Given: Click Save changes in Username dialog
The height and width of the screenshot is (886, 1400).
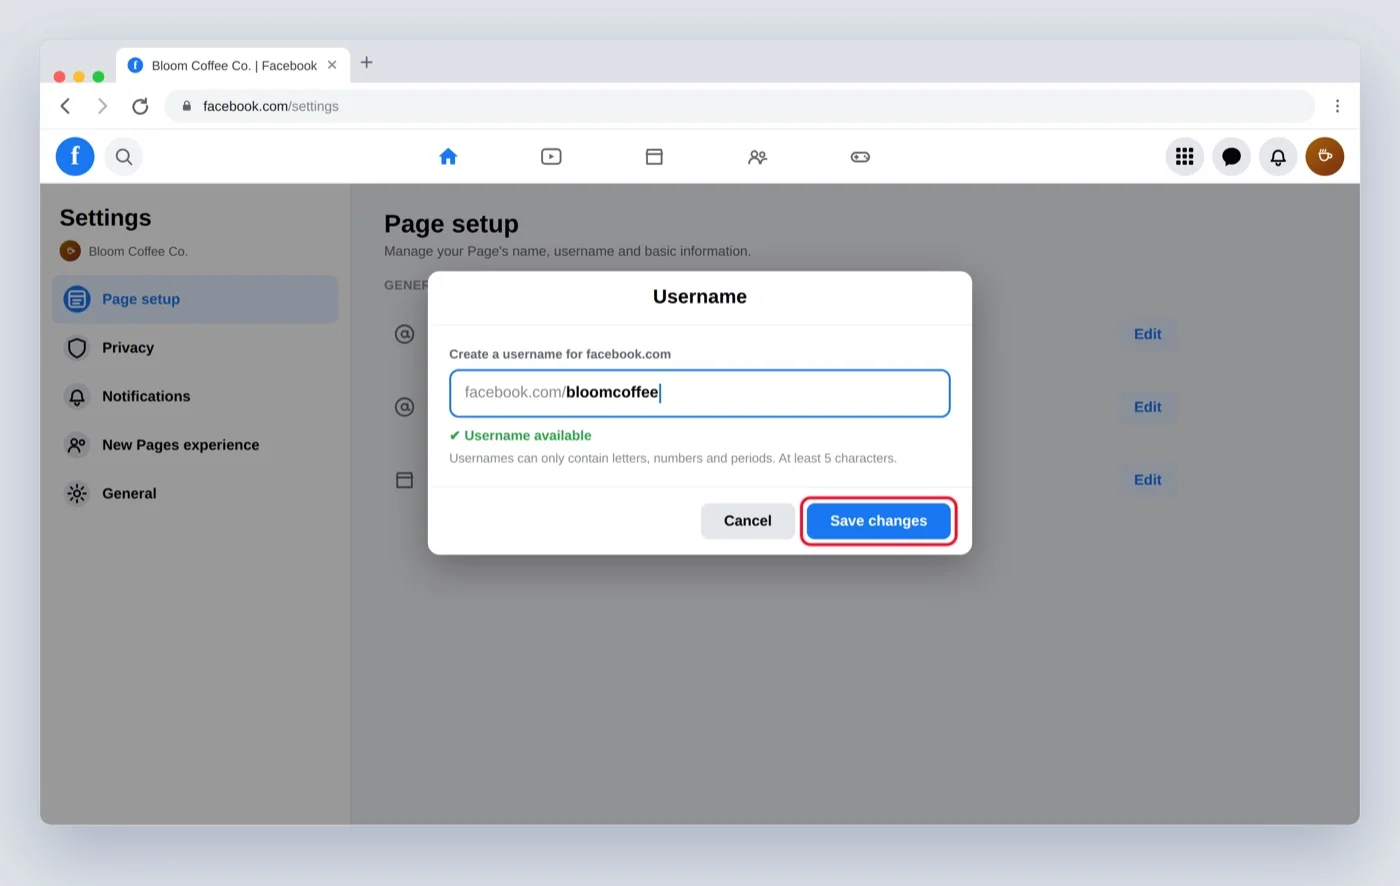Looking at the screenshot, I should tap(878, 521).
